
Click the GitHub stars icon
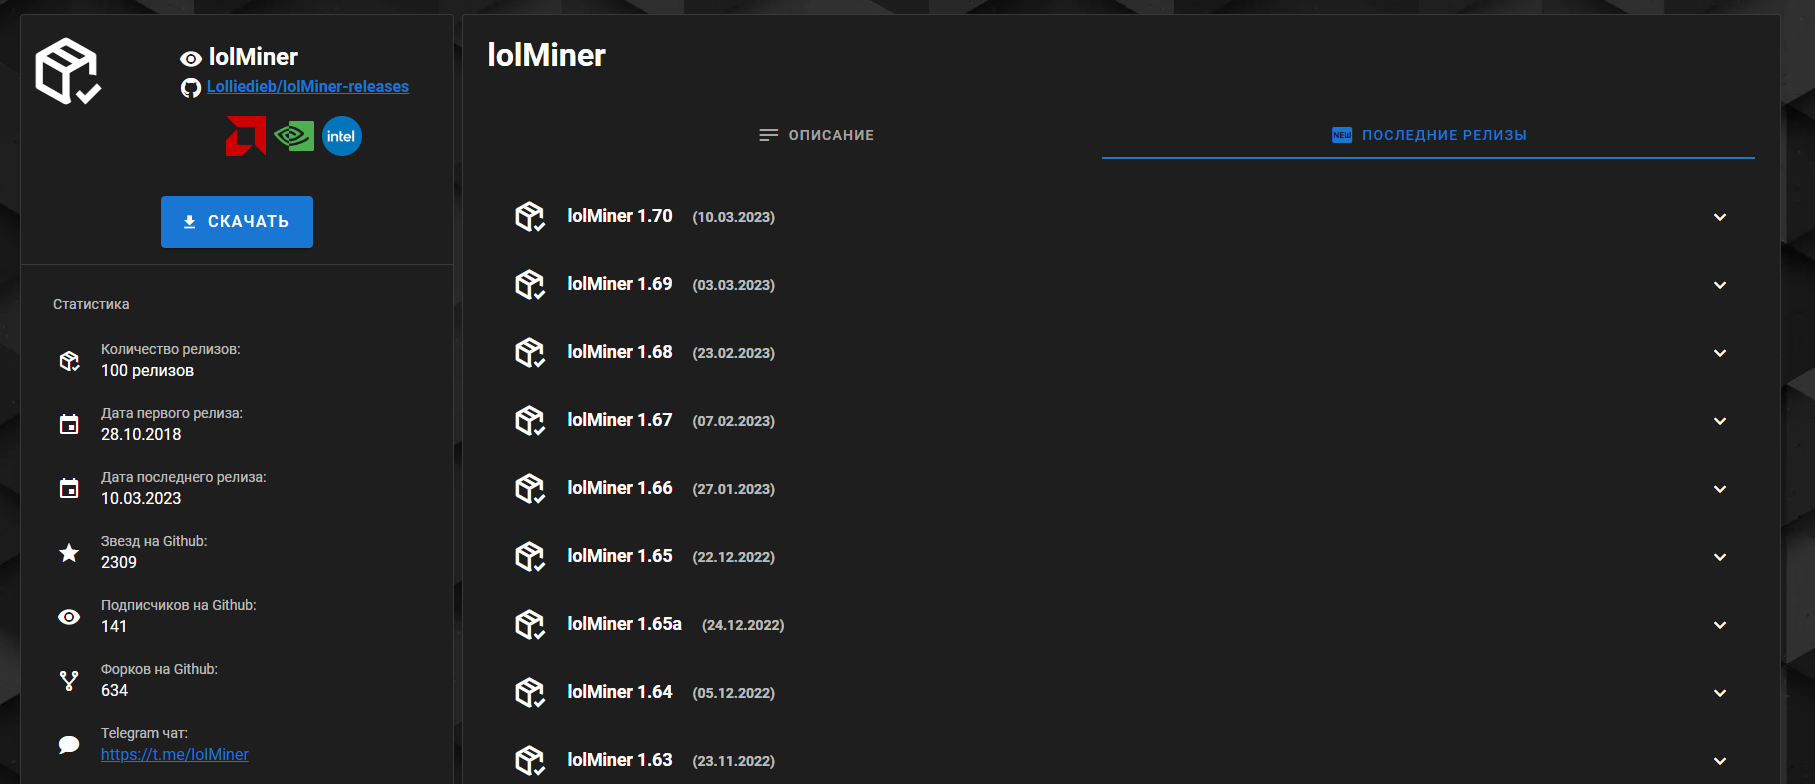pos(69,552)
